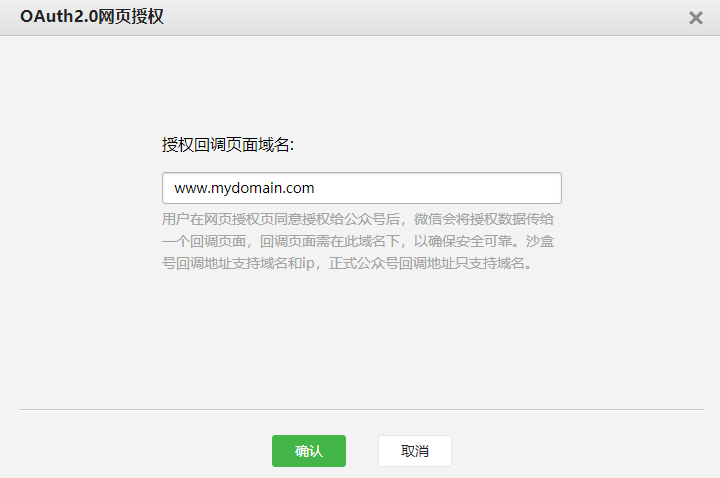
Task: Click the 授权回调页面域名 label
Action: (x=228, y=145)
